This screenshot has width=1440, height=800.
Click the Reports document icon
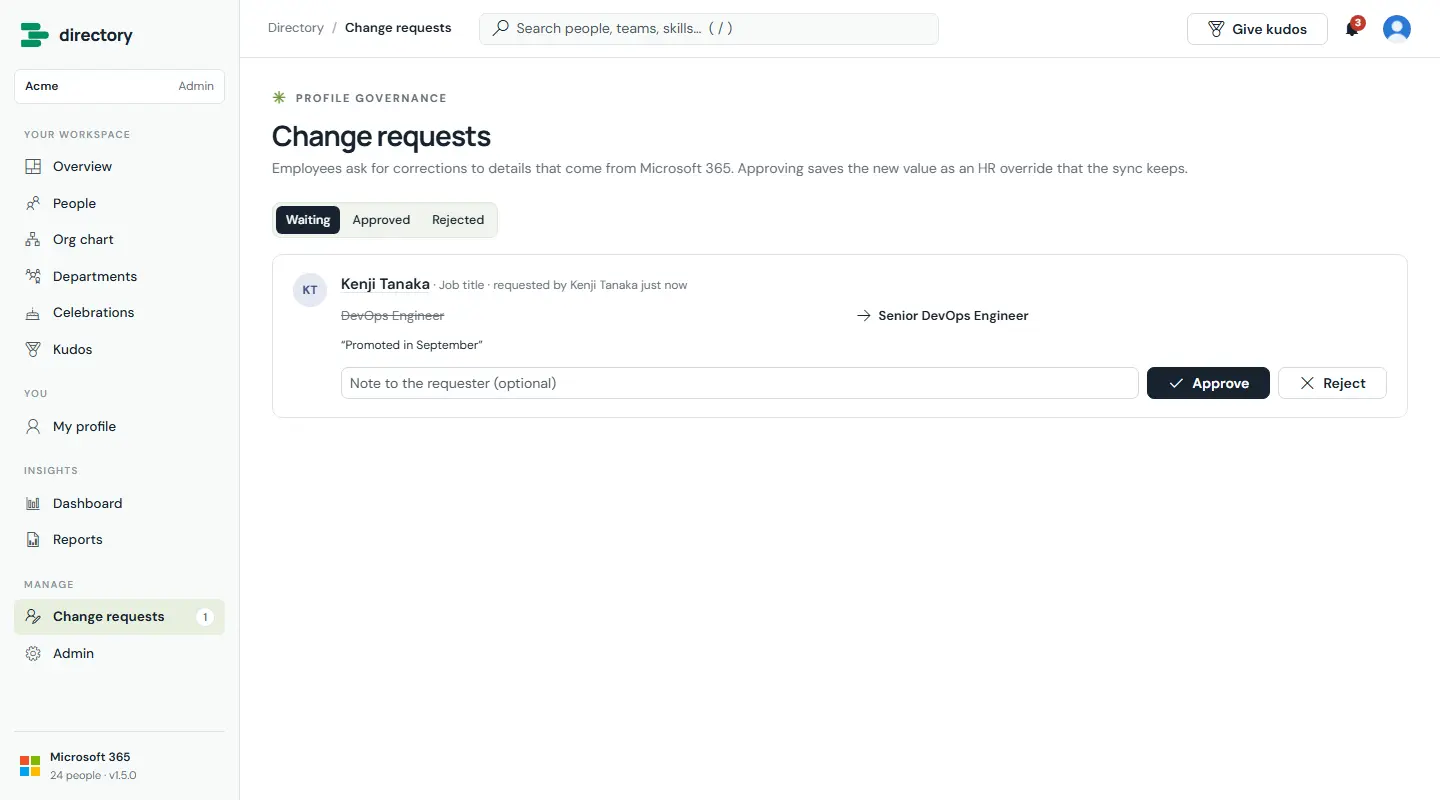click(x=33, y=540)
